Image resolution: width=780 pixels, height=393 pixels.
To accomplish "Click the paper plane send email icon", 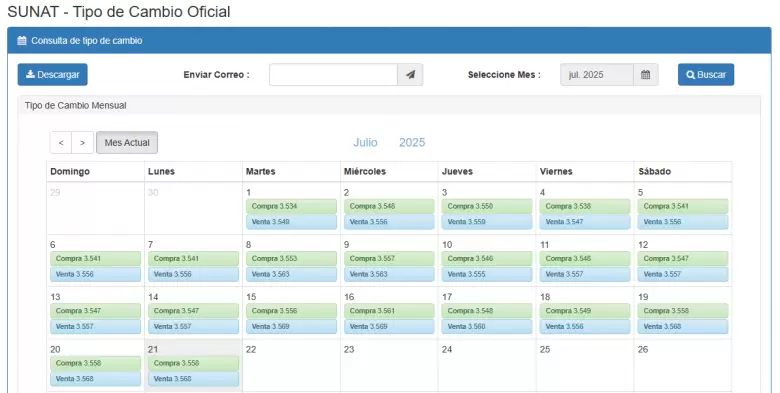I will pyautogui.click(x=410, y=75).
